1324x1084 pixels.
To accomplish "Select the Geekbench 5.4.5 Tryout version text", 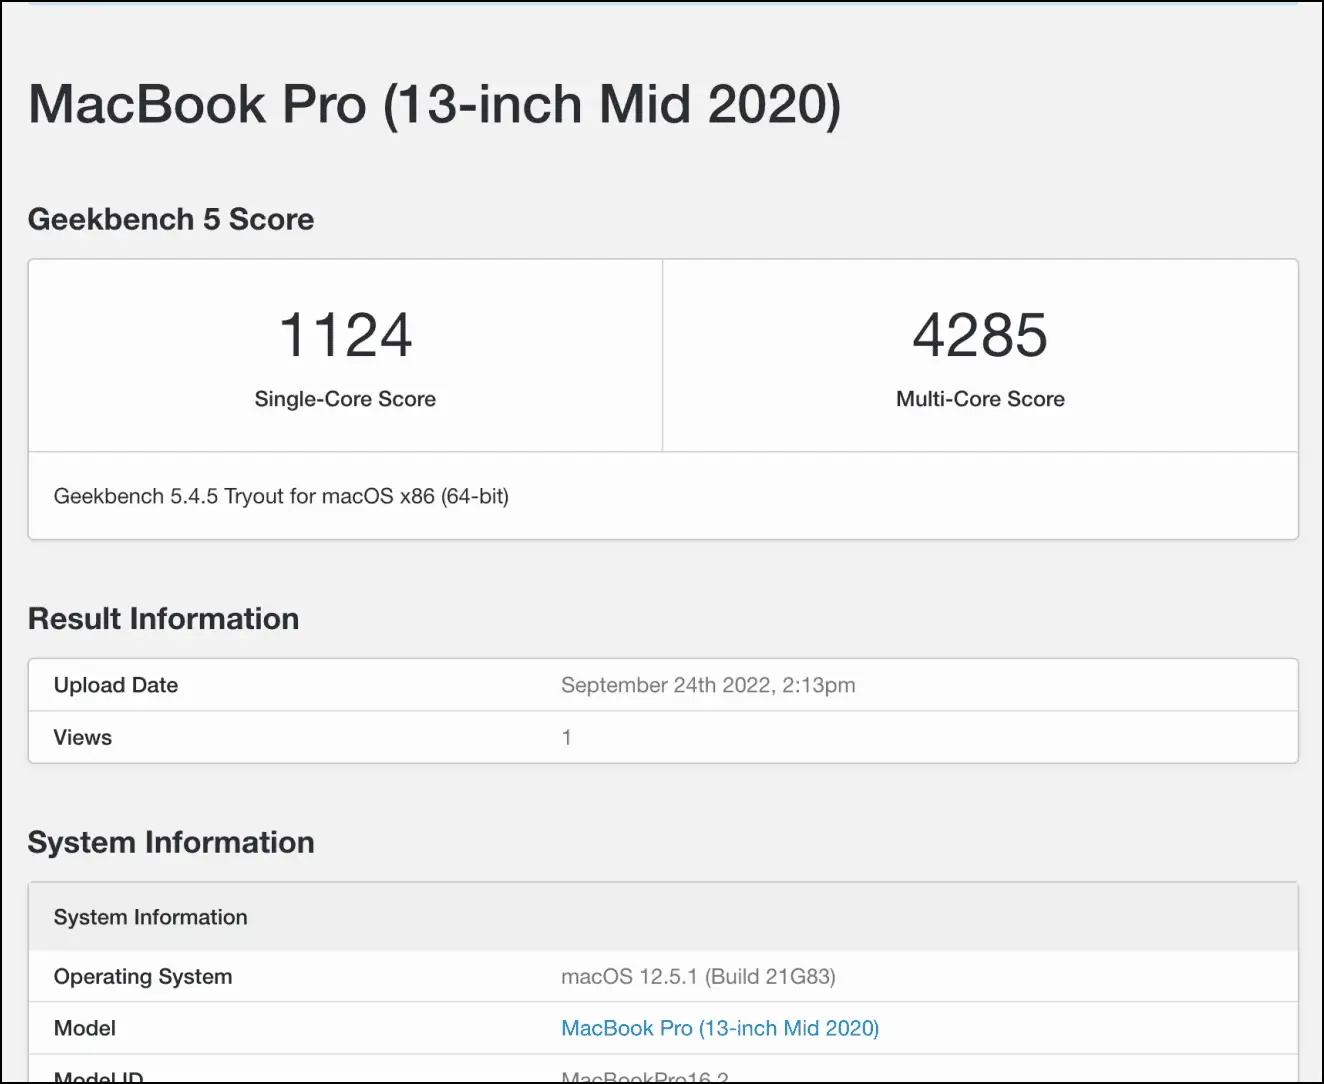I will (281, 496).
